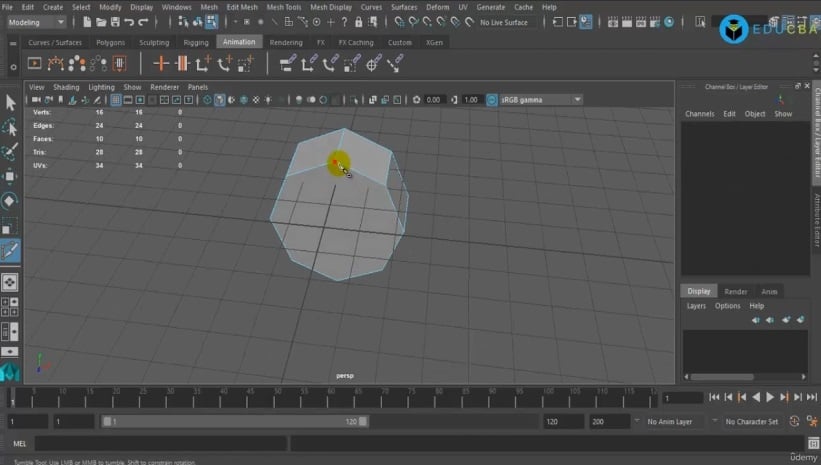Activate the Lasso select tool

(9, 127)
